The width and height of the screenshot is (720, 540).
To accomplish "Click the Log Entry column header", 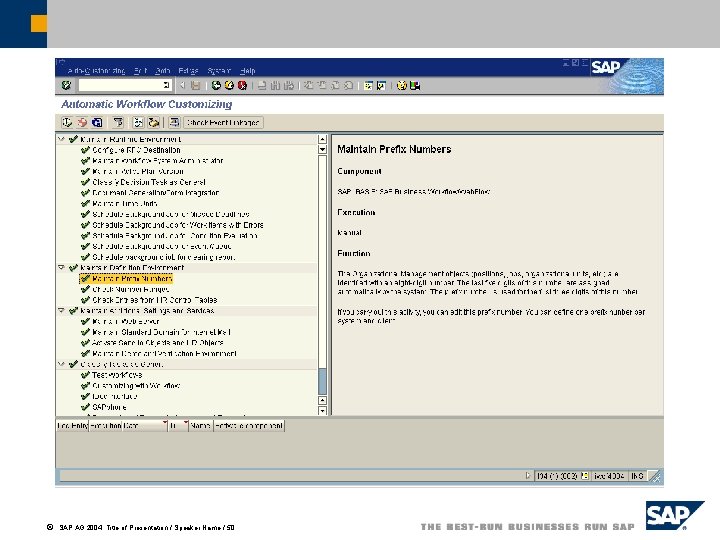I will (72, 426).
